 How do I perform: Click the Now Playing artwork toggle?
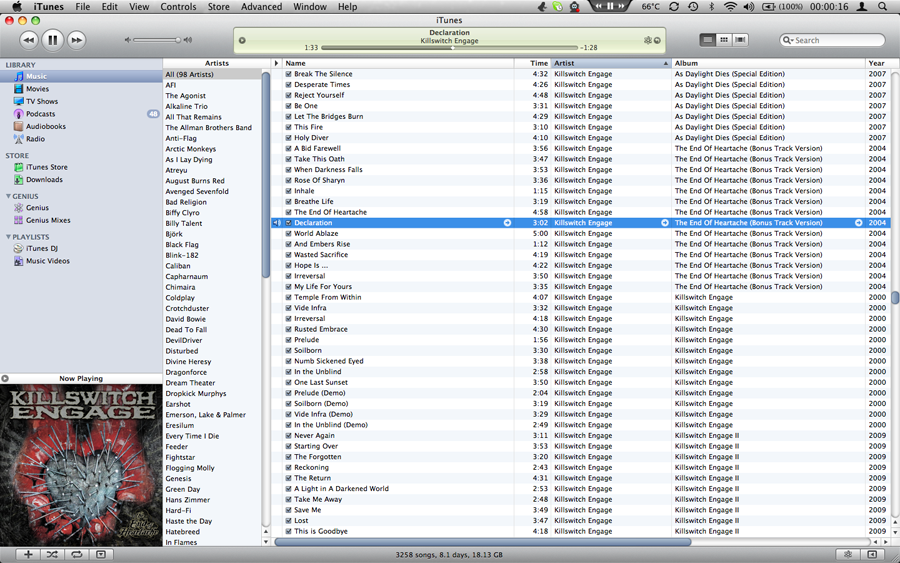pyautogui.click(x=5, y=378)
